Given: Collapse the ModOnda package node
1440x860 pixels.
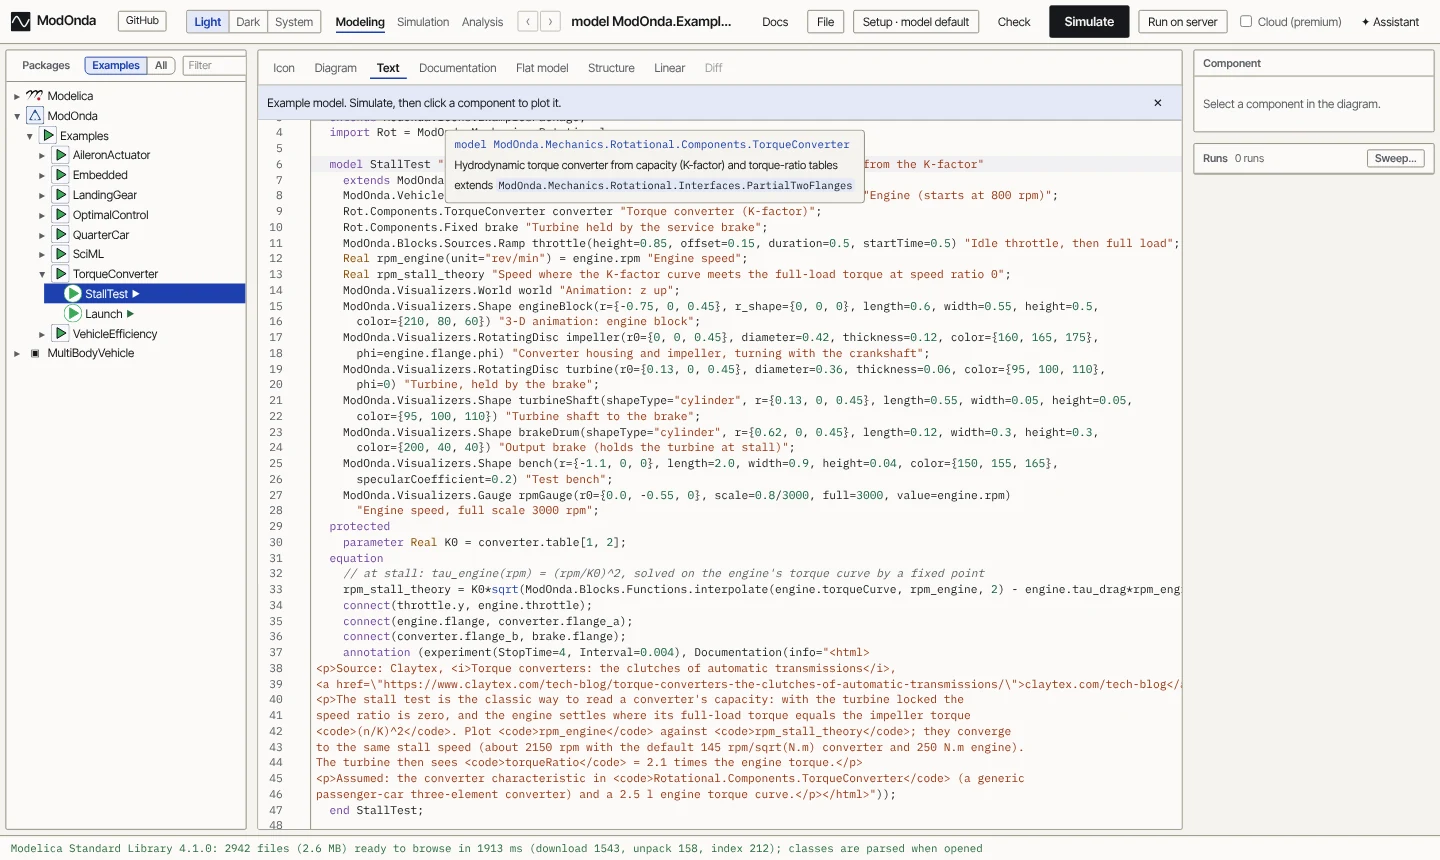Looking at the screenshot, I should click(x=17, y=116).
